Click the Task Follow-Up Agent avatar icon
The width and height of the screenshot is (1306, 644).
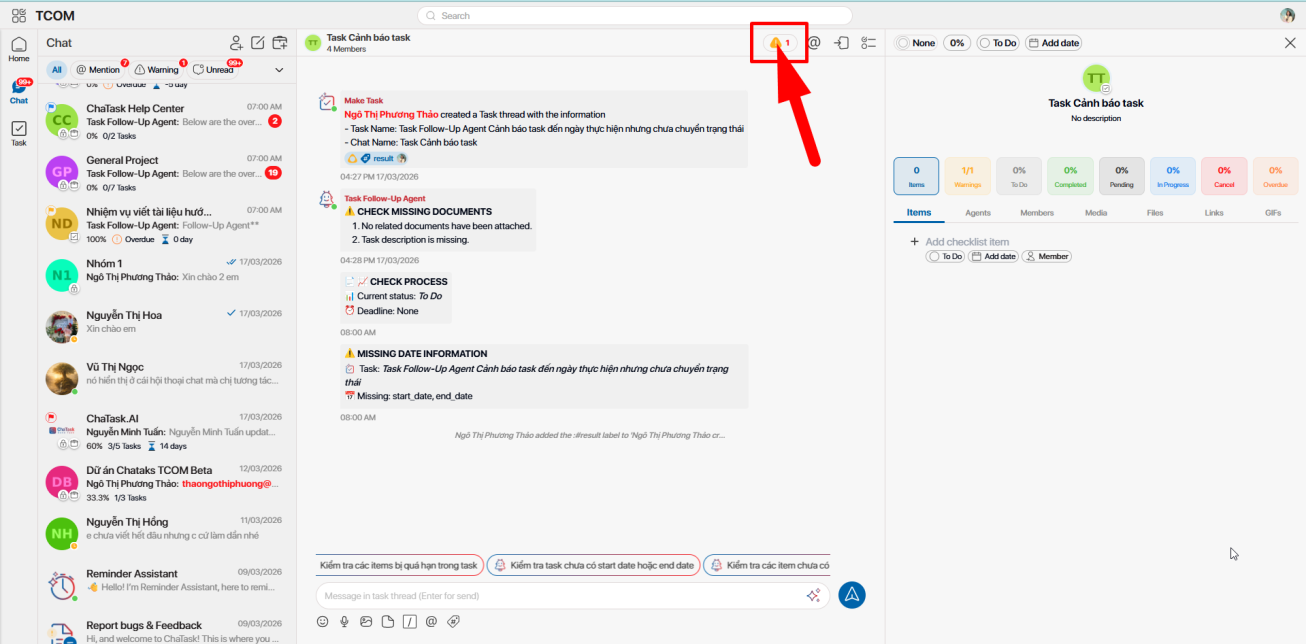pos(327,199)
